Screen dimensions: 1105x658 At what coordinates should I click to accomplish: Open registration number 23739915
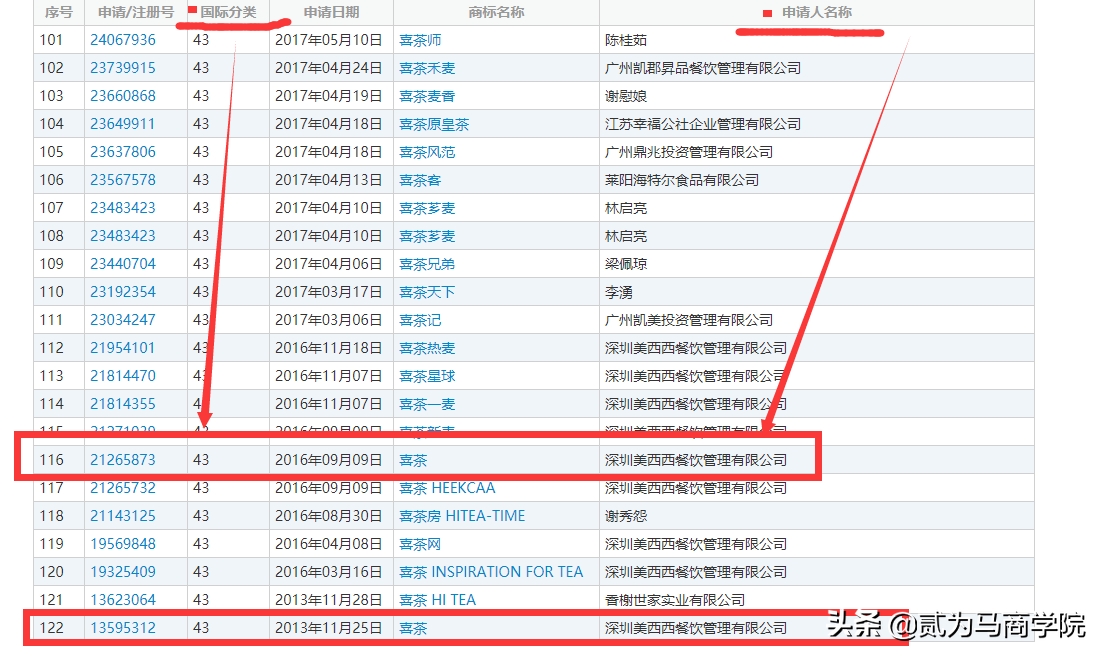[x=123, y=68]
